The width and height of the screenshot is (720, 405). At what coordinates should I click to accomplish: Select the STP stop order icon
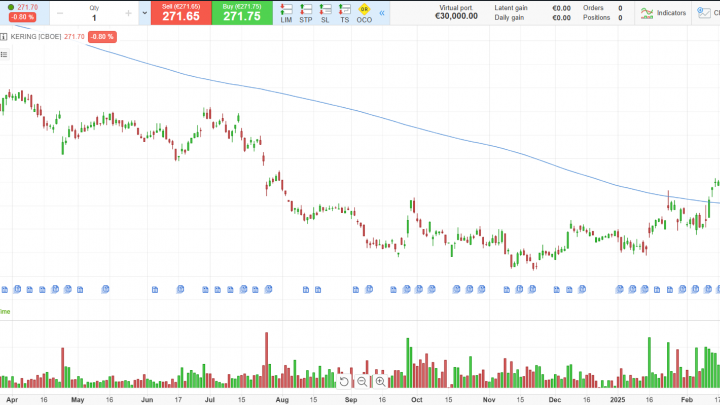pos(306,13)
